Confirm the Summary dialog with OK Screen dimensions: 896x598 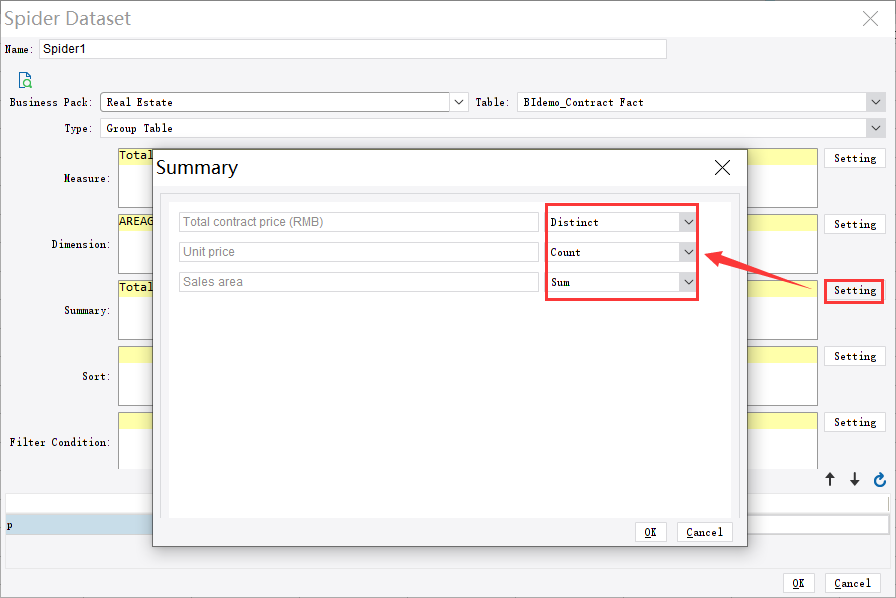[x=651, y=531]
